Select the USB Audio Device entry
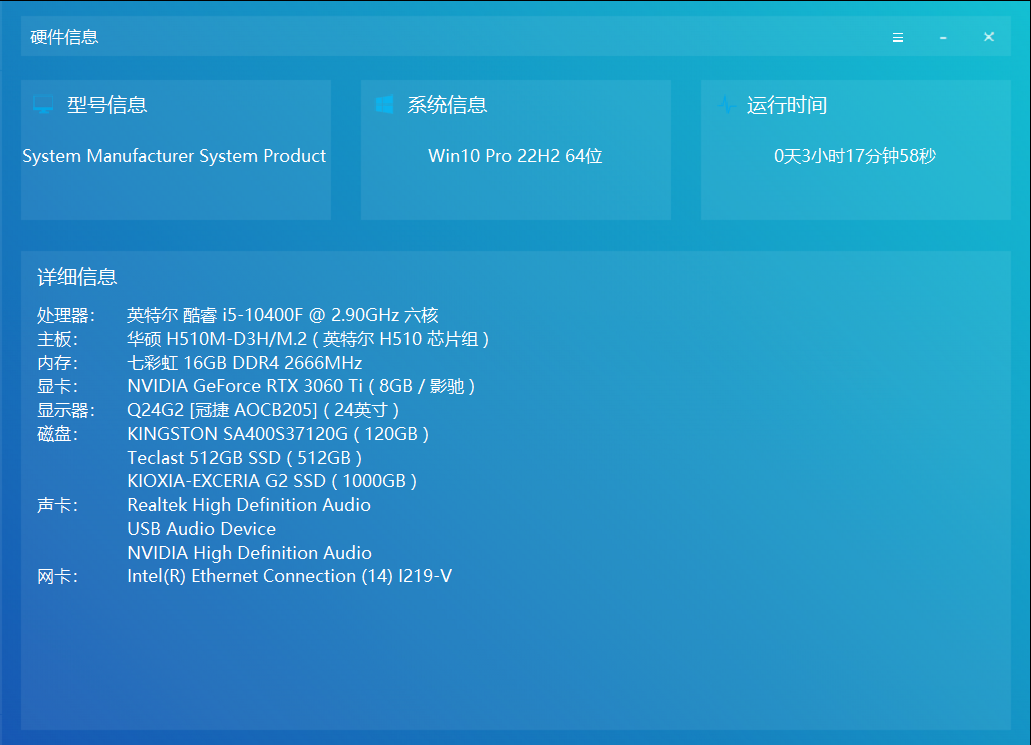The image size is (1031, 745). click(202, 529)
